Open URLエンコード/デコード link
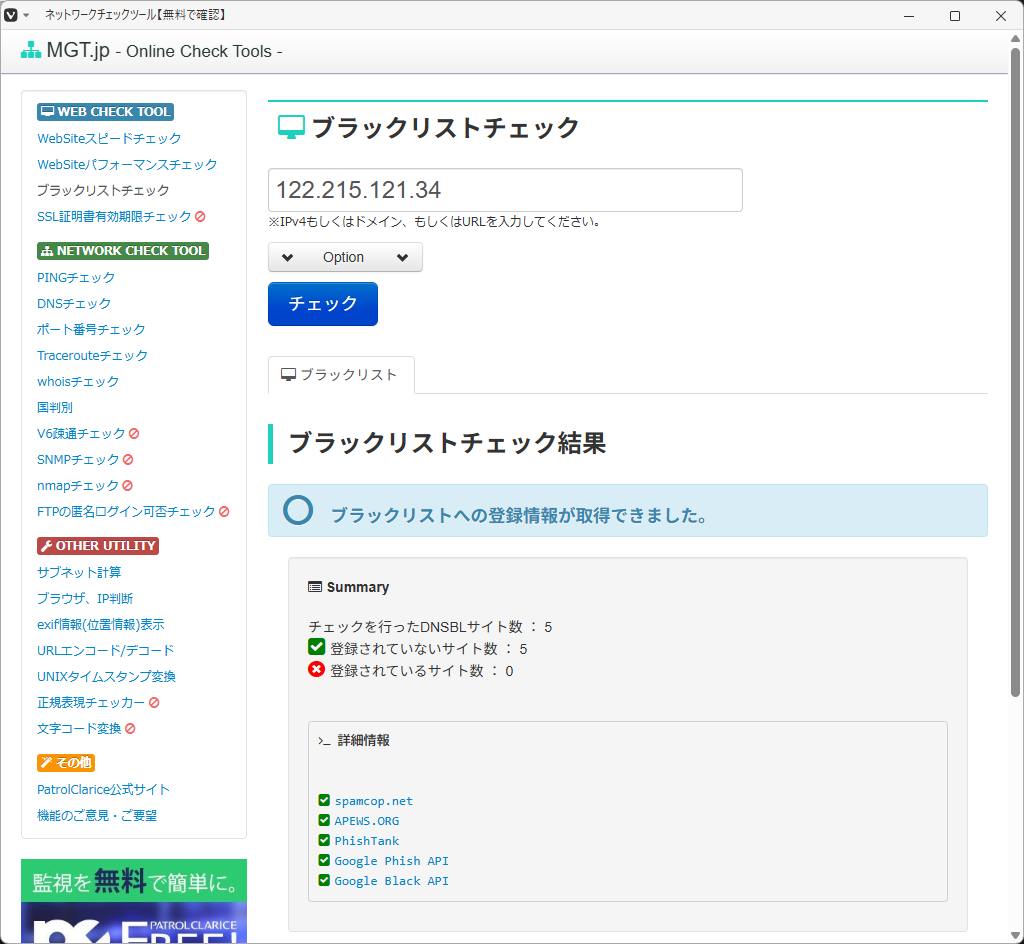 106,651
